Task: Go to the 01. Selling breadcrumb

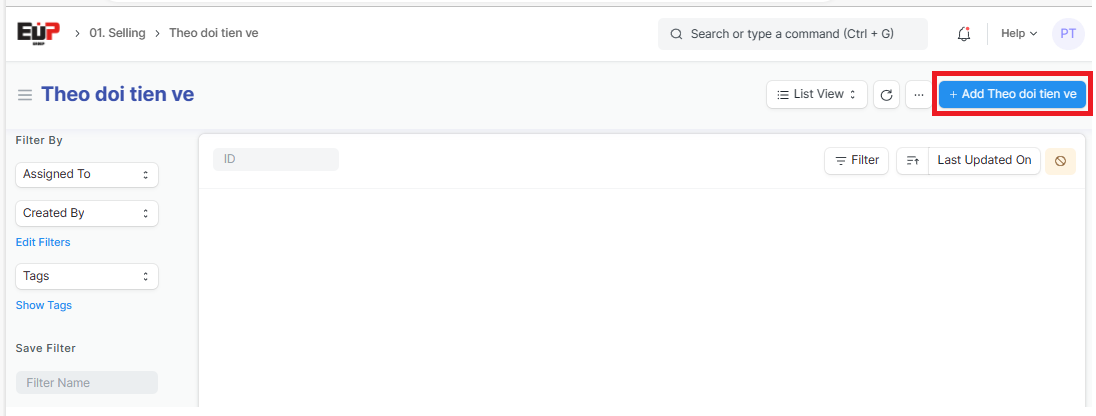Action: coord(117,34)
